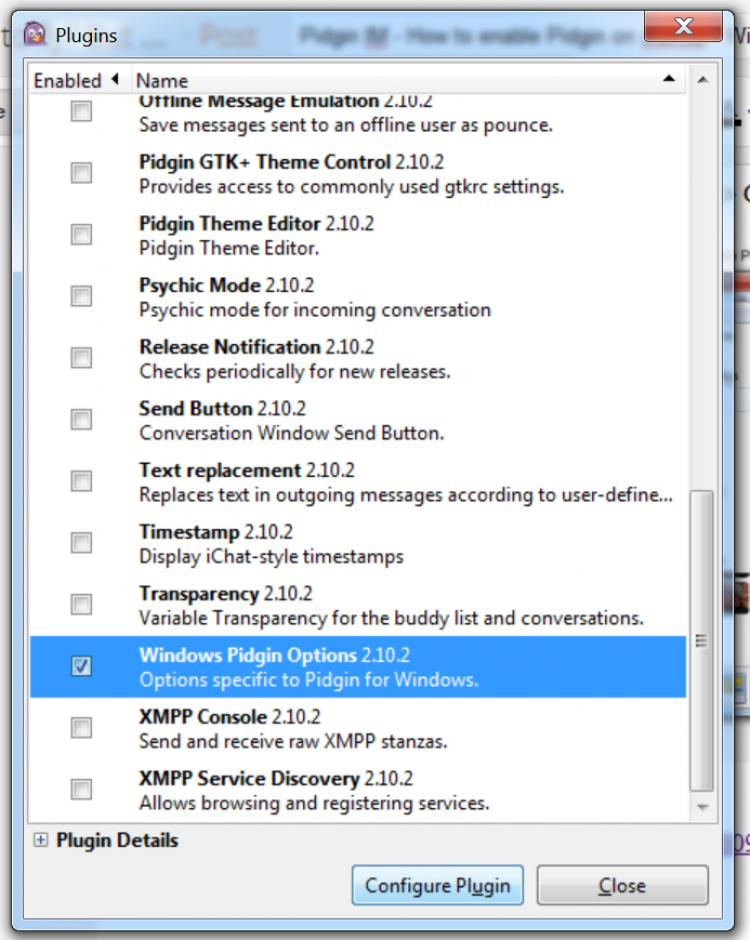Enable the Send Button plugin checkbox

pos(81,420)
